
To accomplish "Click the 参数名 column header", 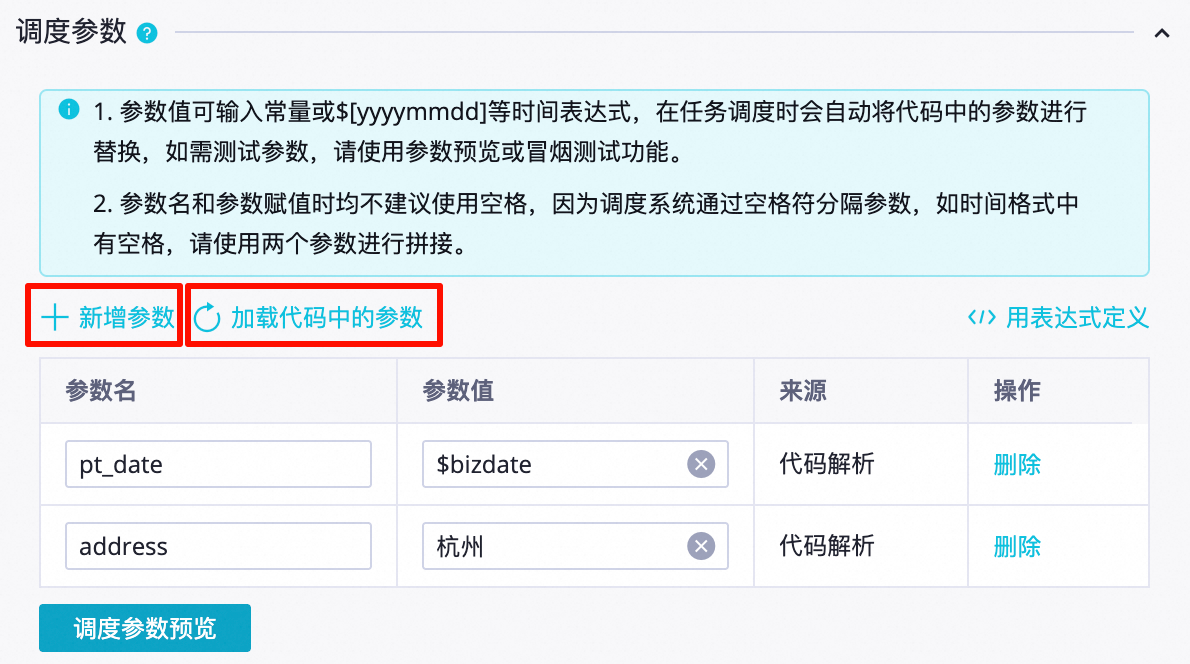I will coord(101,390).
